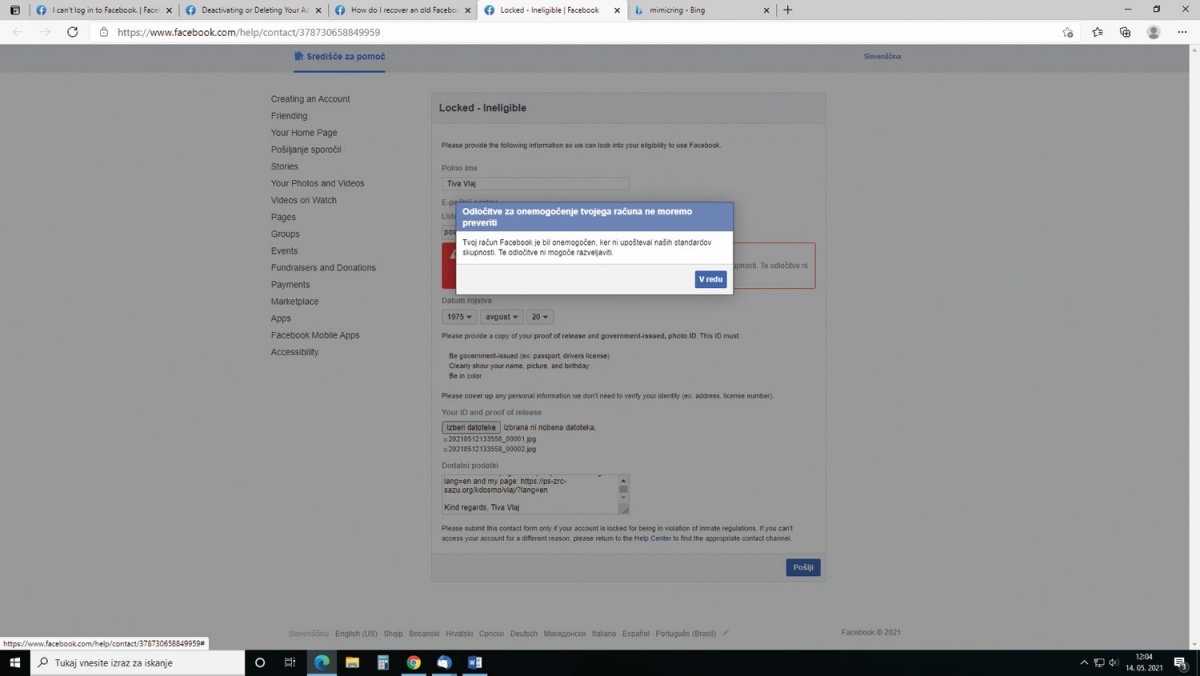Open the Groups help topic

tap(285, 234)
